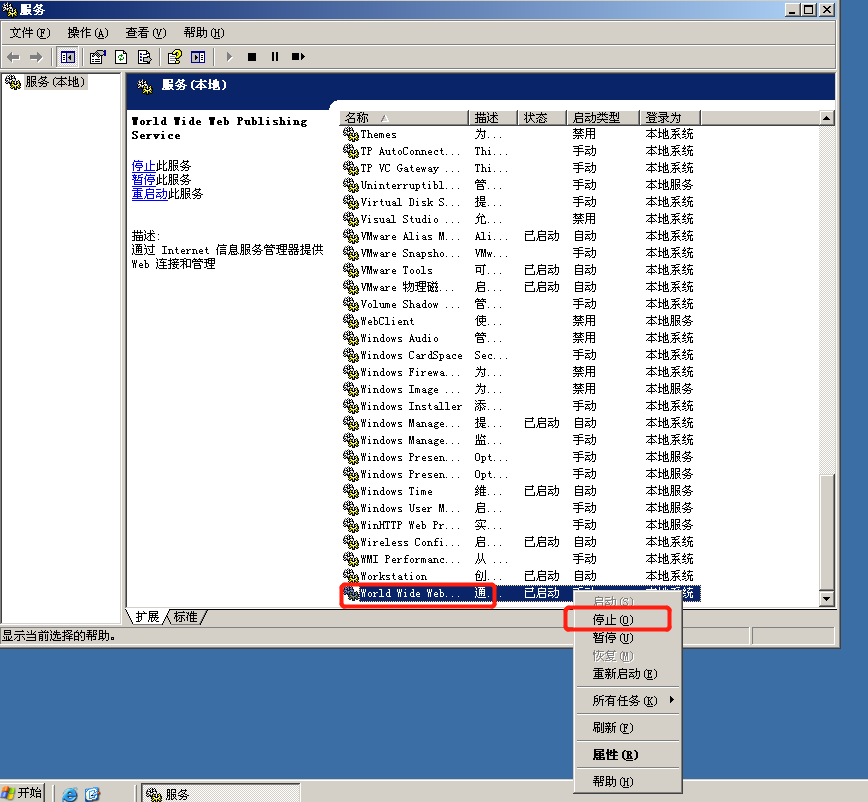Click the Export list toolbar icon
Screen dimensions: 868x802
point(143,57)
